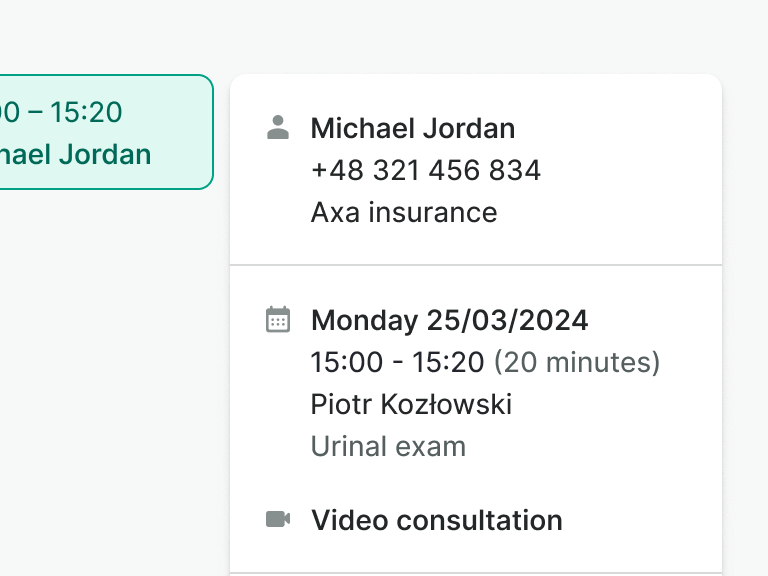This screenshot has width=768, height=576.
Task: Click the +48 country code of the phone
Action: 337,170
